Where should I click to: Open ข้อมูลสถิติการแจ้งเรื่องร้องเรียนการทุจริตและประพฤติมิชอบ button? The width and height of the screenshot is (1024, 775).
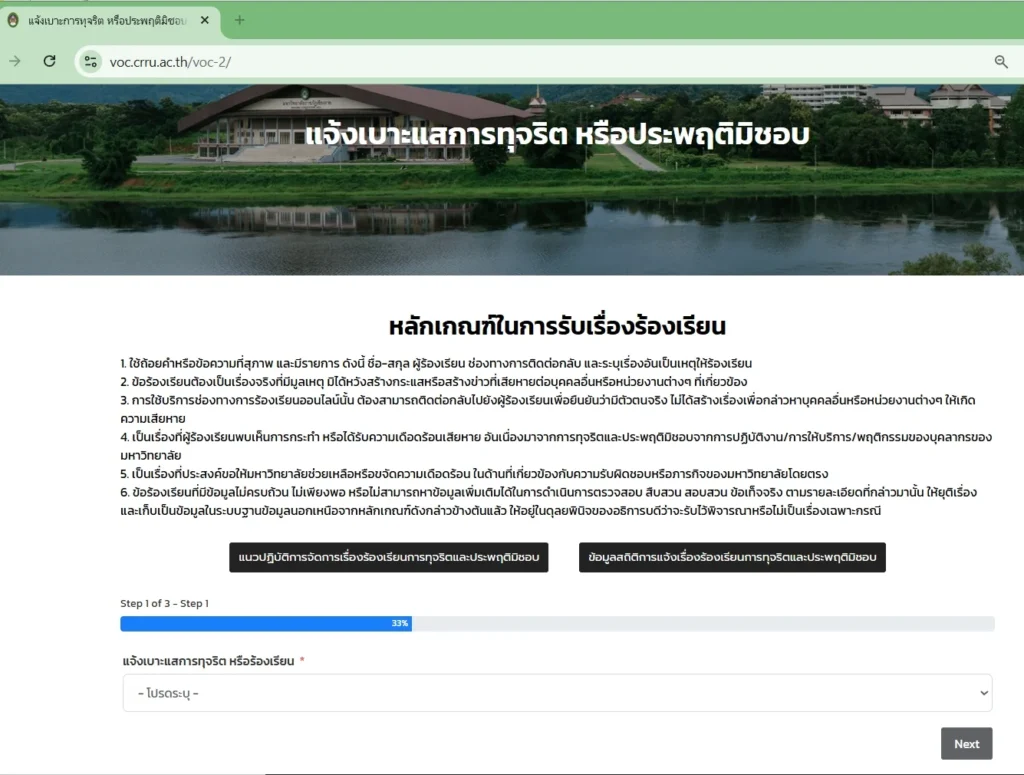[x=733, y=557]
